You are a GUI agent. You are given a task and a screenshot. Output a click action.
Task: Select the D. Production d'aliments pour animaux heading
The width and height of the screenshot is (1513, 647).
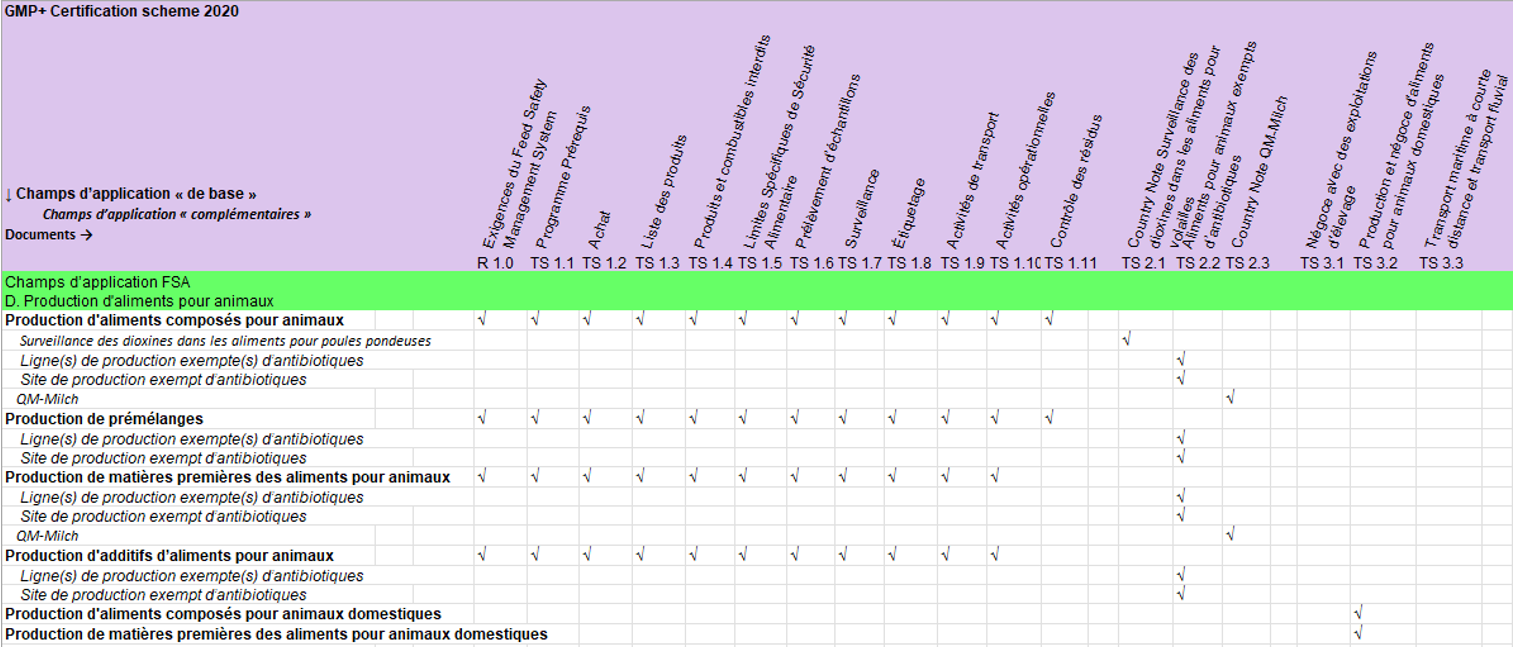pos(139,301)
